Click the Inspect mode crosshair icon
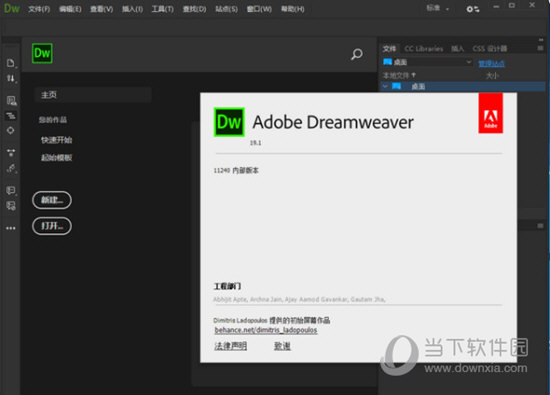 point(11,130)
